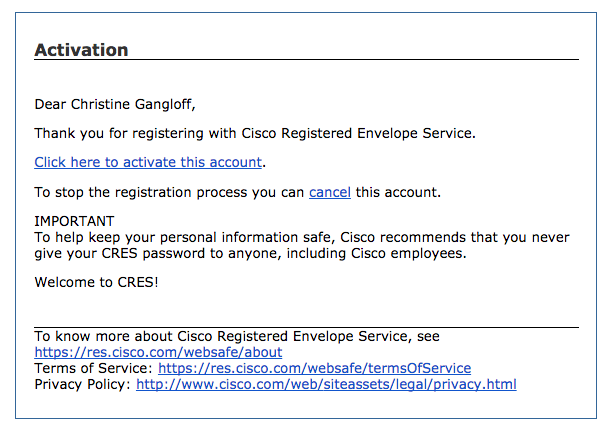
Task: Click the 'cancel' link to stop registration
Action: pos(329,192)
